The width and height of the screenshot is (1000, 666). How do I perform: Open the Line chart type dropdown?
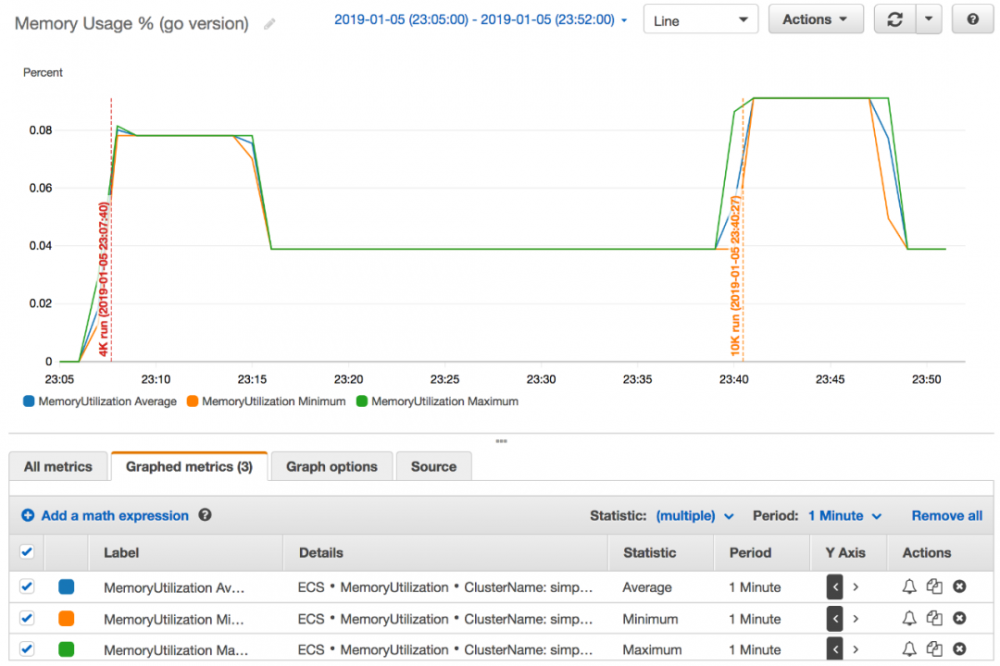point(700,20)
